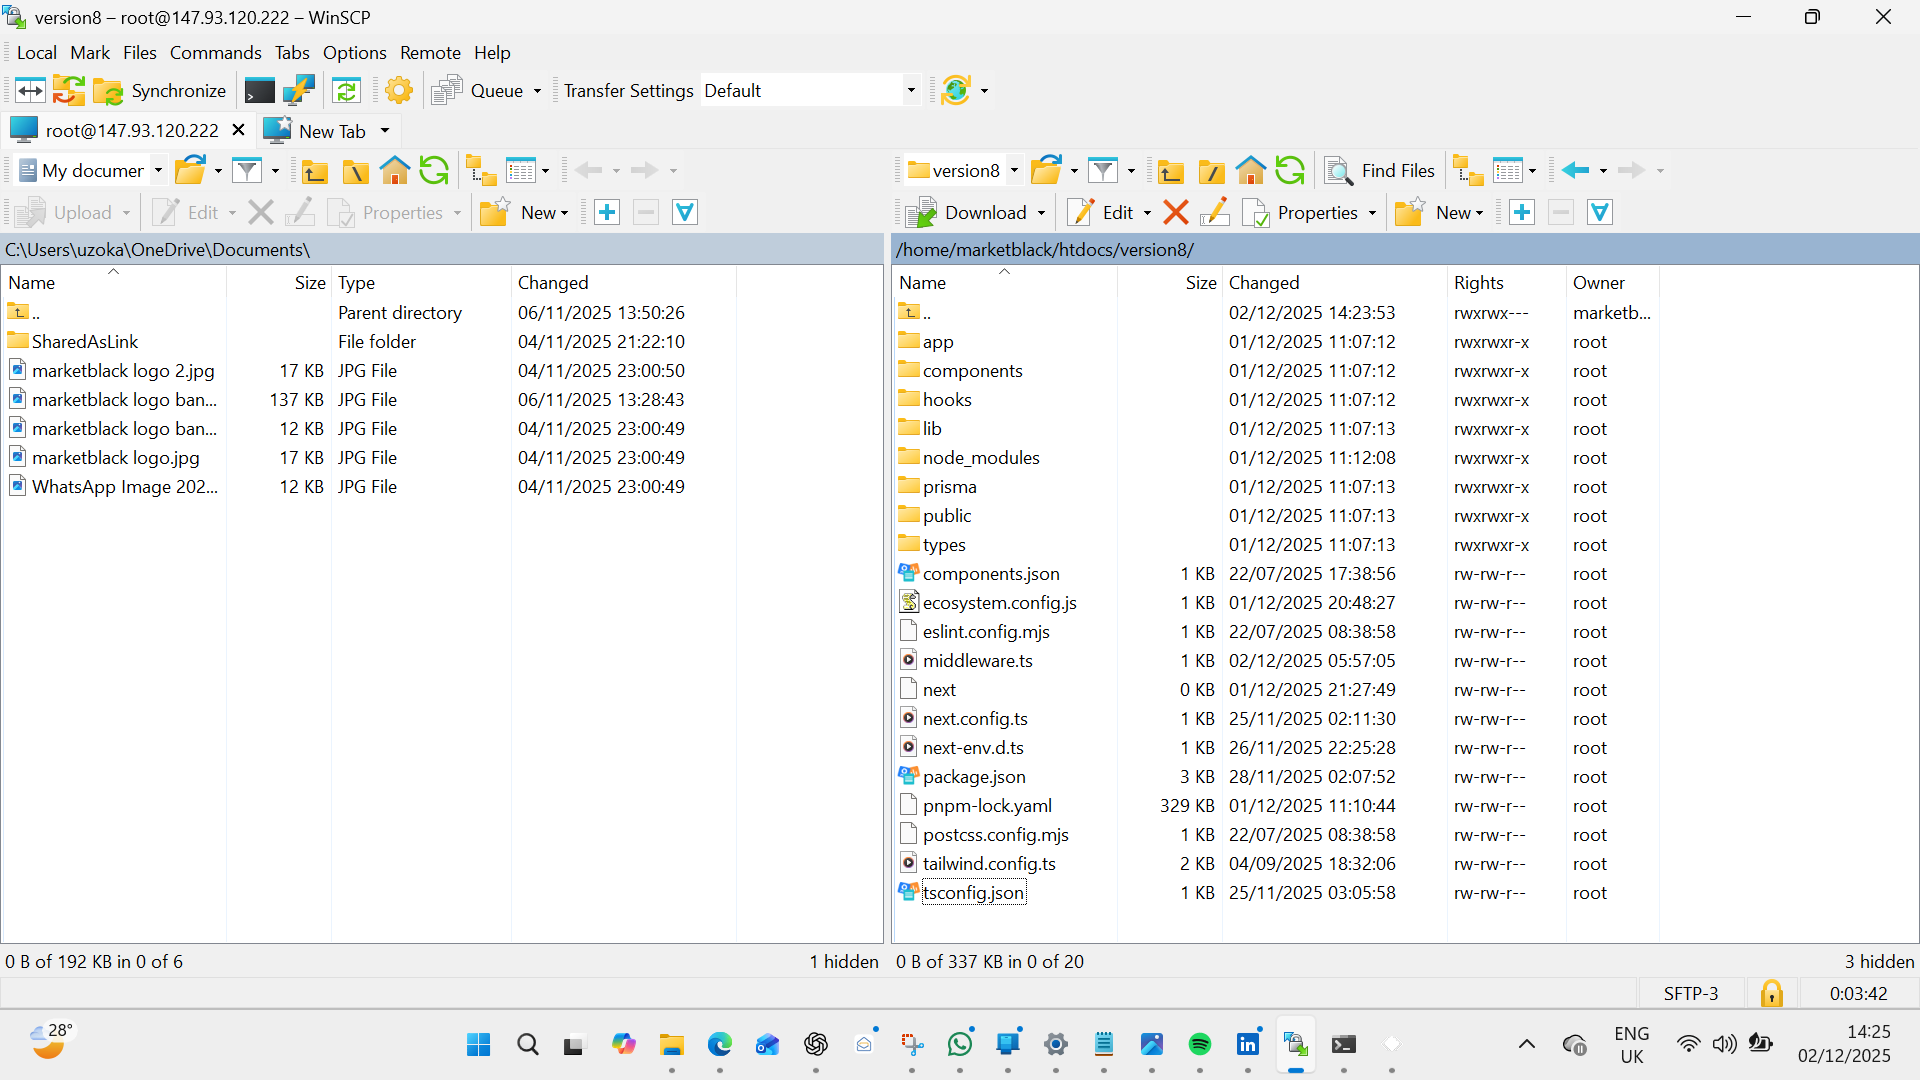The image size is (1920, 1080).
Task: Expand the Queue dropdown arrow
Action: [537, 91]
